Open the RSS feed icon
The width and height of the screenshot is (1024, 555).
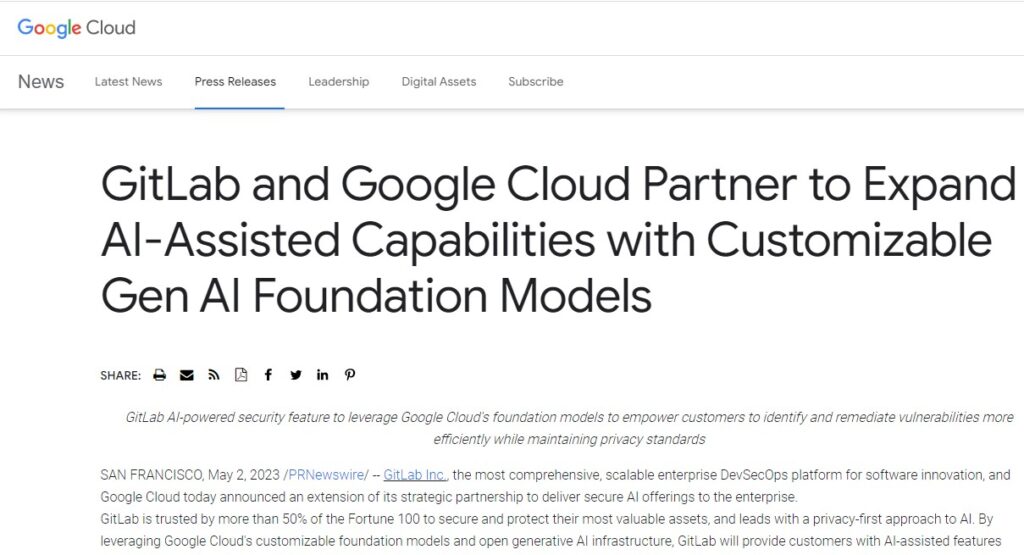[x=214, y=375]
